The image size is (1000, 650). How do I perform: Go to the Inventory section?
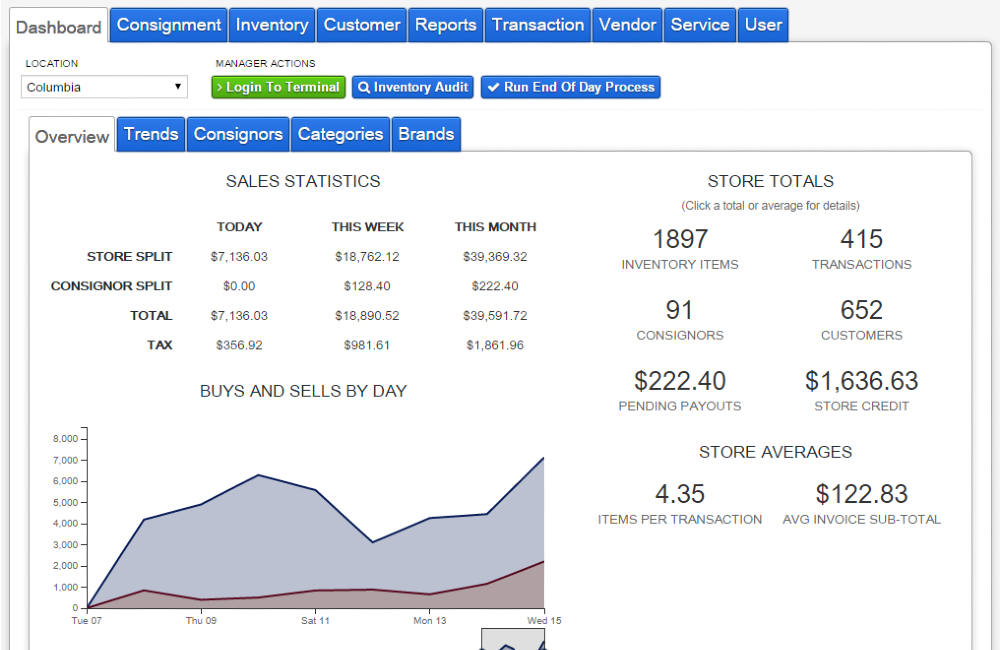click(271, 25)
